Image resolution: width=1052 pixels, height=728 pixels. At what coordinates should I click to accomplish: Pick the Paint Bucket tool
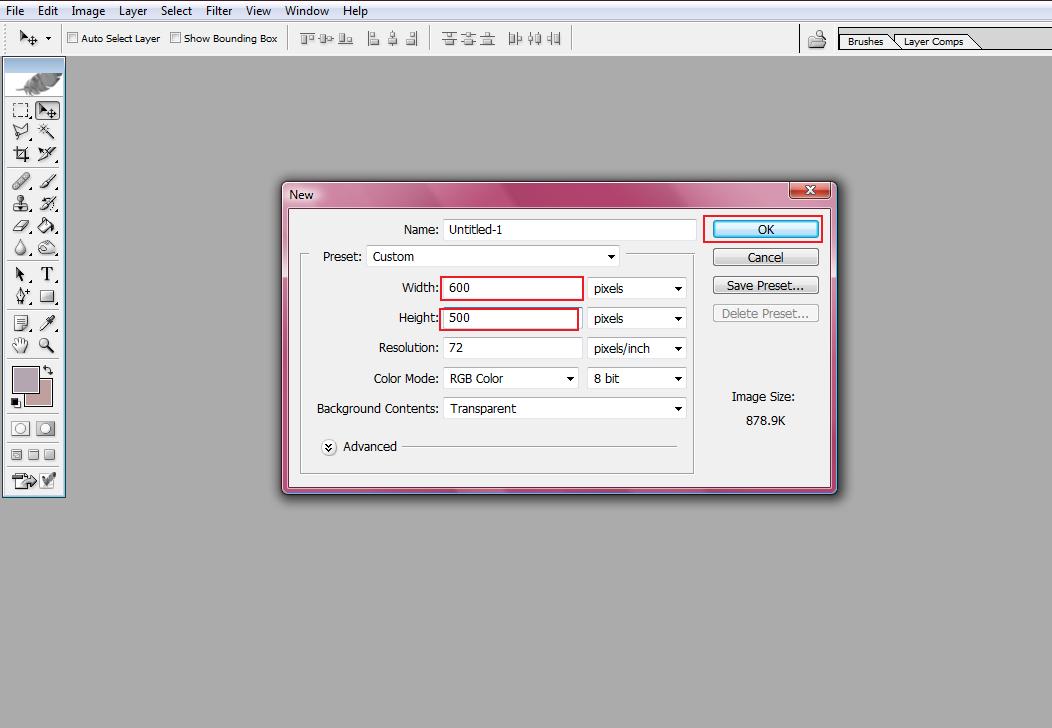point(46,226)
